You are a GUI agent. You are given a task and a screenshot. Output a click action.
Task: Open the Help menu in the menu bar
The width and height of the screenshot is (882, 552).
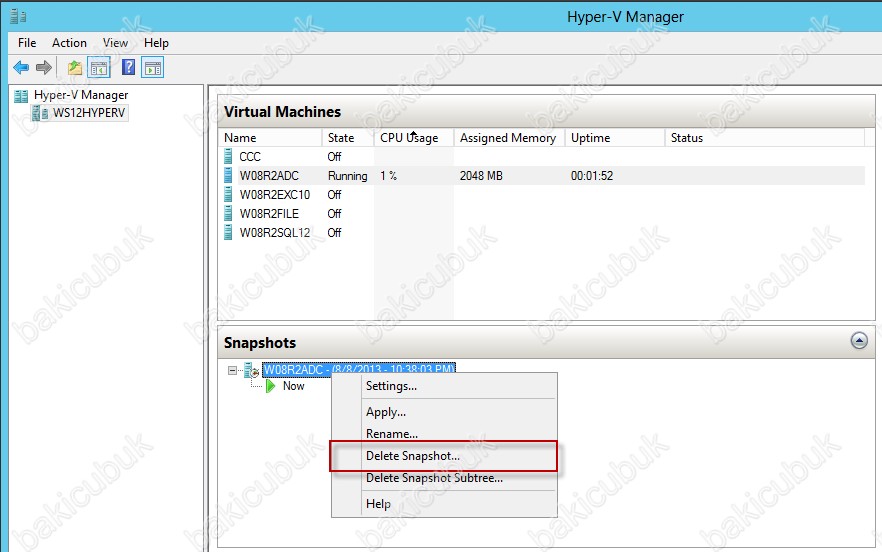tap(156, 43)
